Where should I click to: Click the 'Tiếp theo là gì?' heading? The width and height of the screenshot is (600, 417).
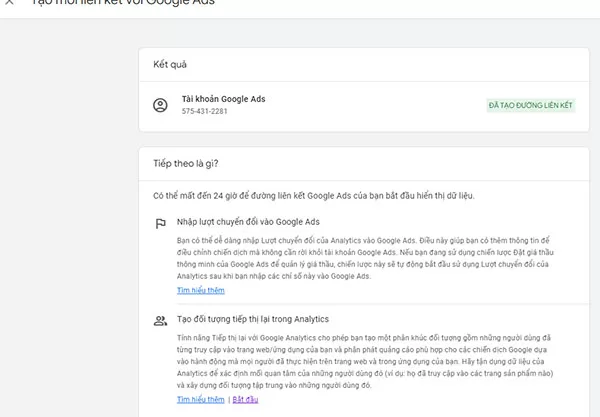(x=186, y=164)
